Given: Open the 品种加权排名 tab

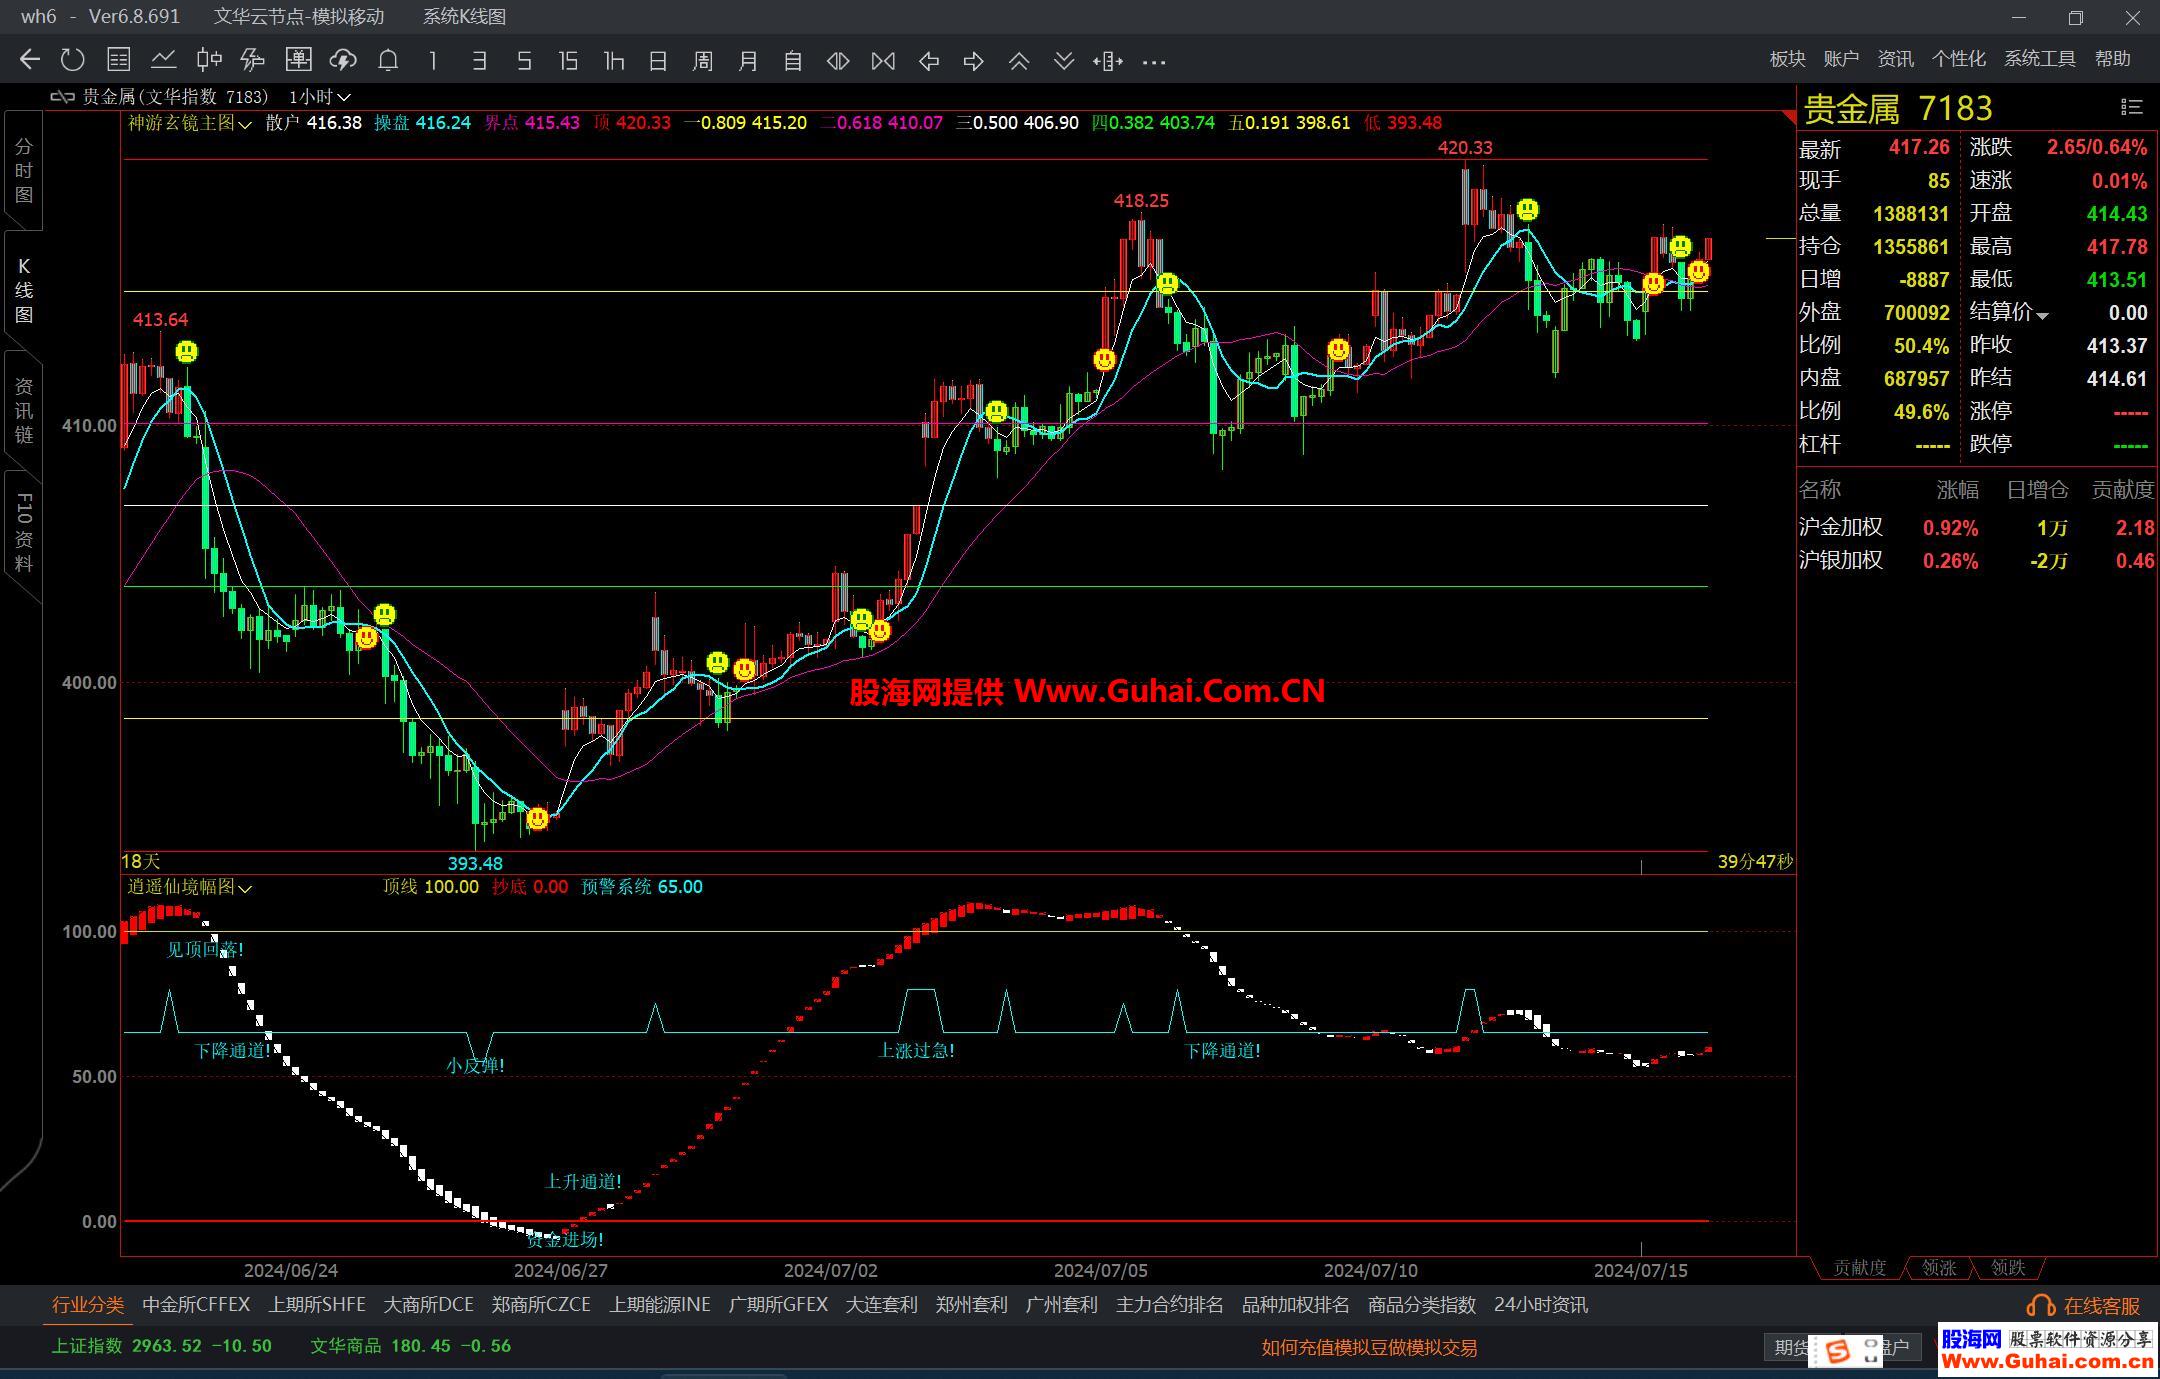Looking at the screenshot, I should (1295, 1305).
